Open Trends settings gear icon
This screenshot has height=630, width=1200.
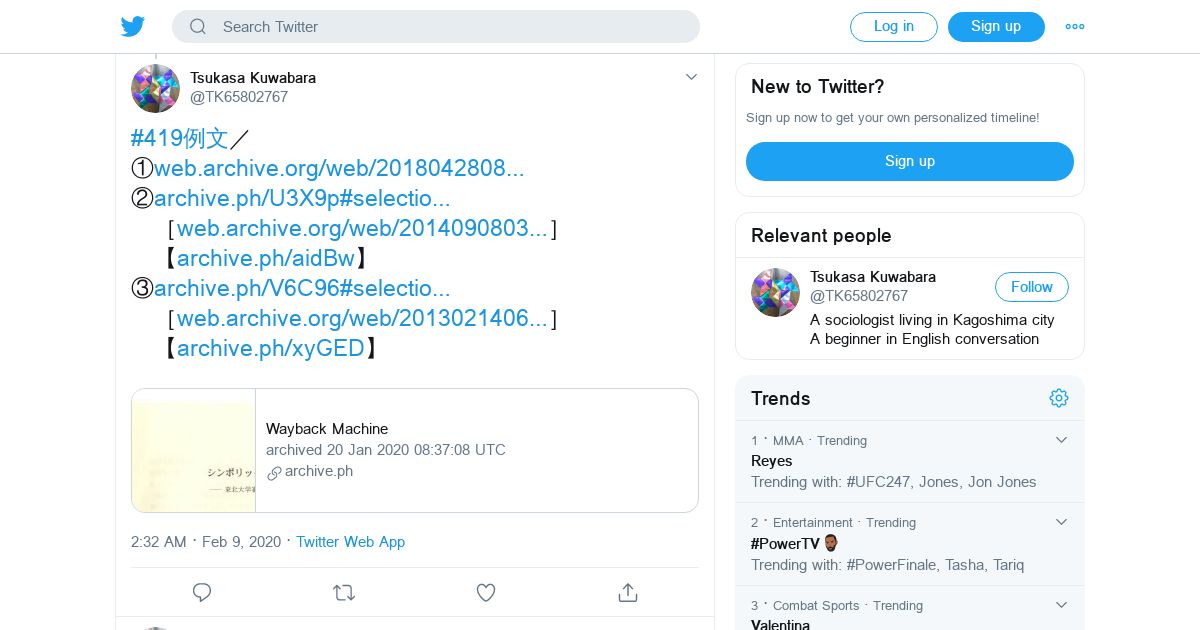click(1059, 398)
